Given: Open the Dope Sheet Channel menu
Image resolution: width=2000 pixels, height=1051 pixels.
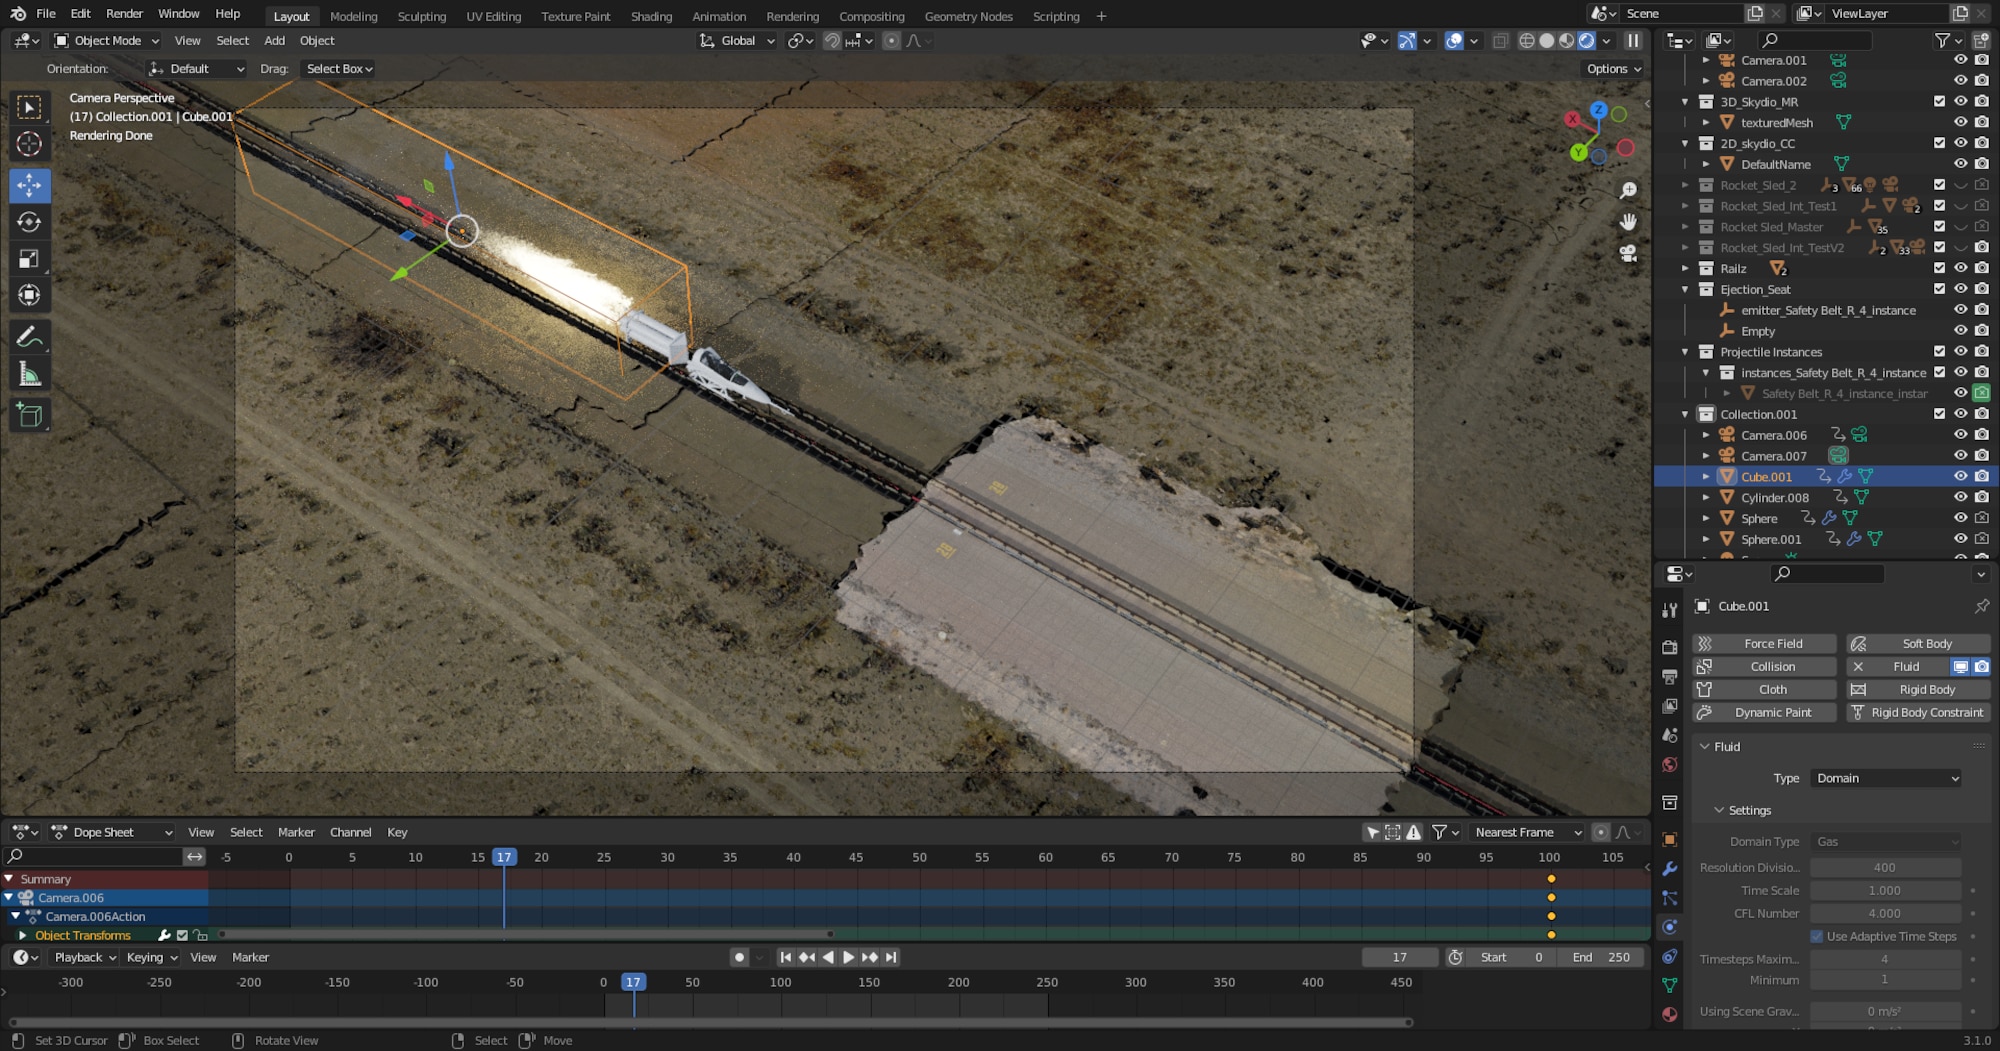Looking at the screenshot, I should click(x=350, y=833).
